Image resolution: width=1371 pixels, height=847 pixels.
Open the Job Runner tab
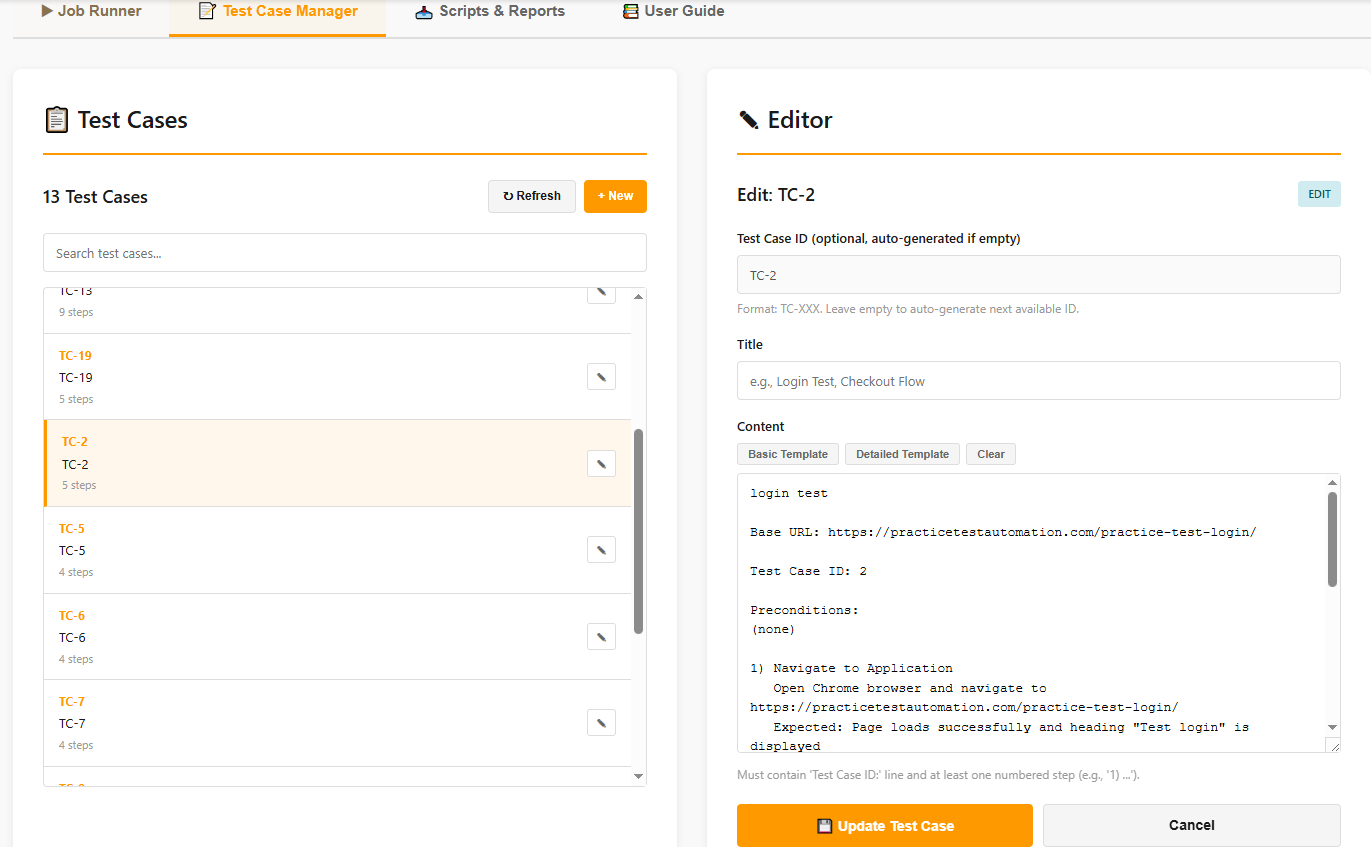[91, 12]
